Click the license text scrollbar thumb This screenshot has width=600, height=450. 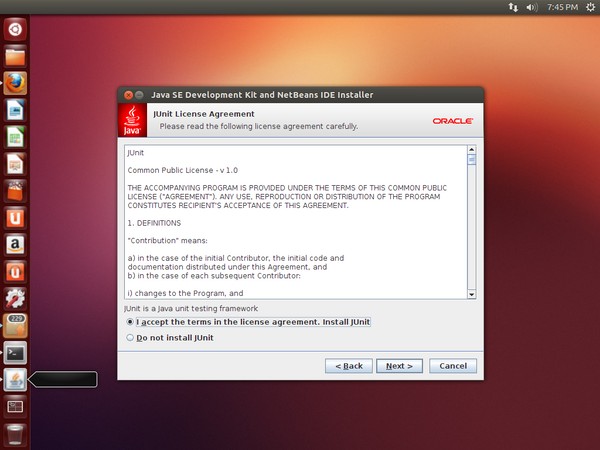click(x=472, y=159)
